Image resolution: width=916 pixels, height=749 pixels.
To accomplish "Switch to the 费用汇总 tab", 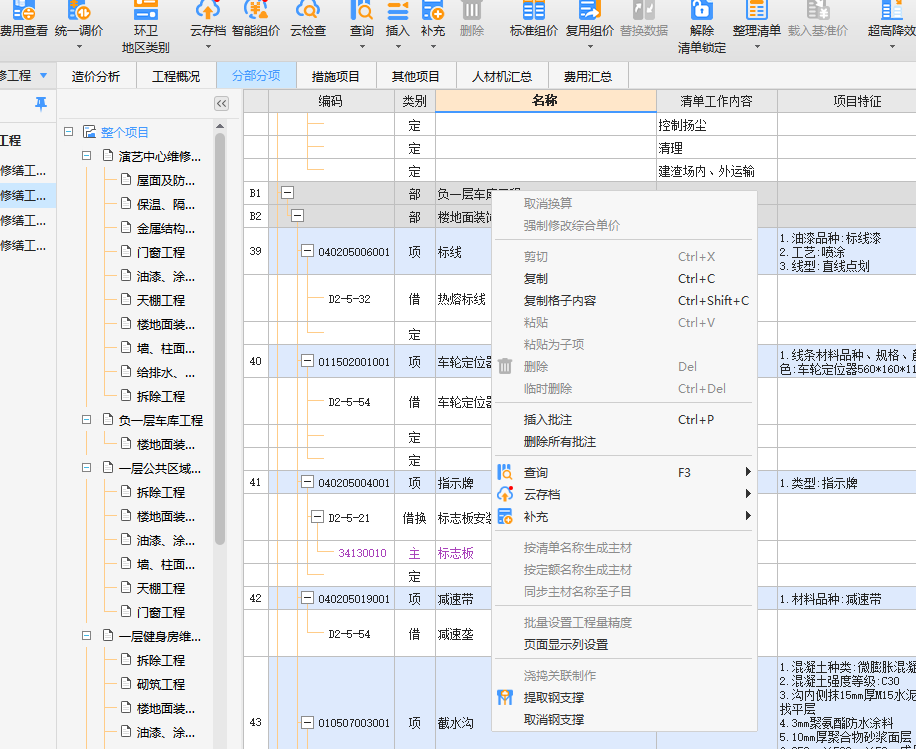I will point(588,77).
